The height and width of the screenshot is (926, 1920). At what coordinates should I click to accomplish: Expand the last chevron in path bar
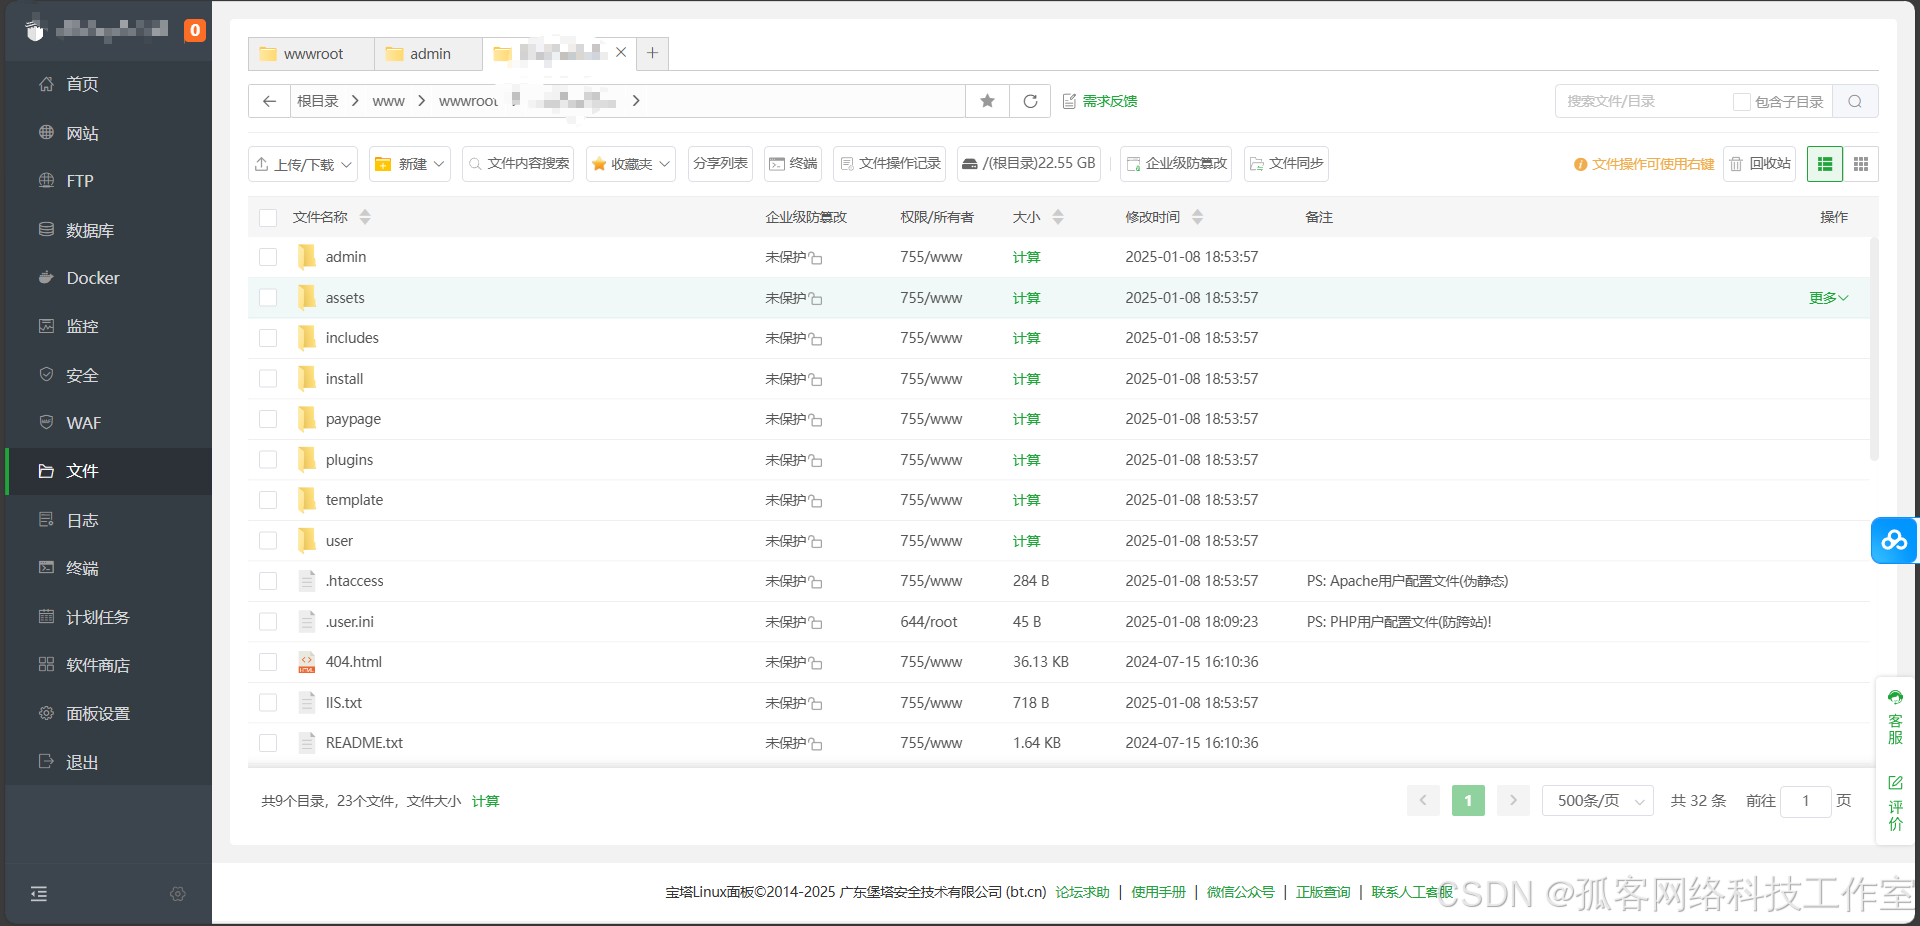pyautogui.click(x=636, y=101)
